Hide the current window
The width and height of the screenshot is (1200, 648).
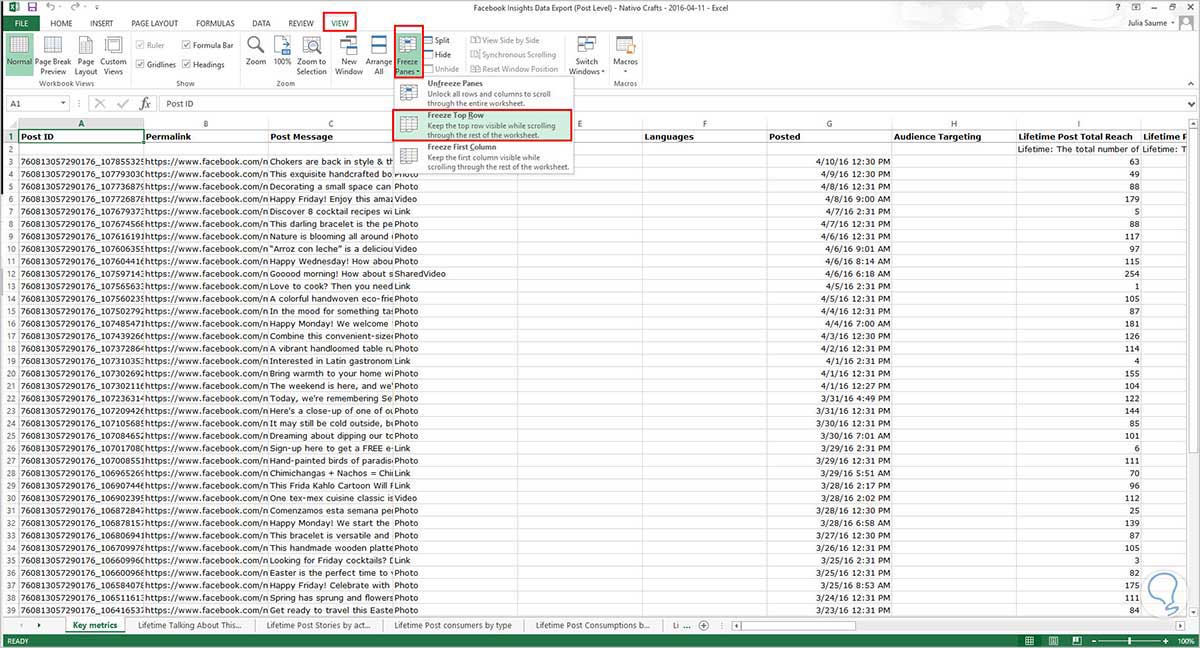click(x=437, y=55)
